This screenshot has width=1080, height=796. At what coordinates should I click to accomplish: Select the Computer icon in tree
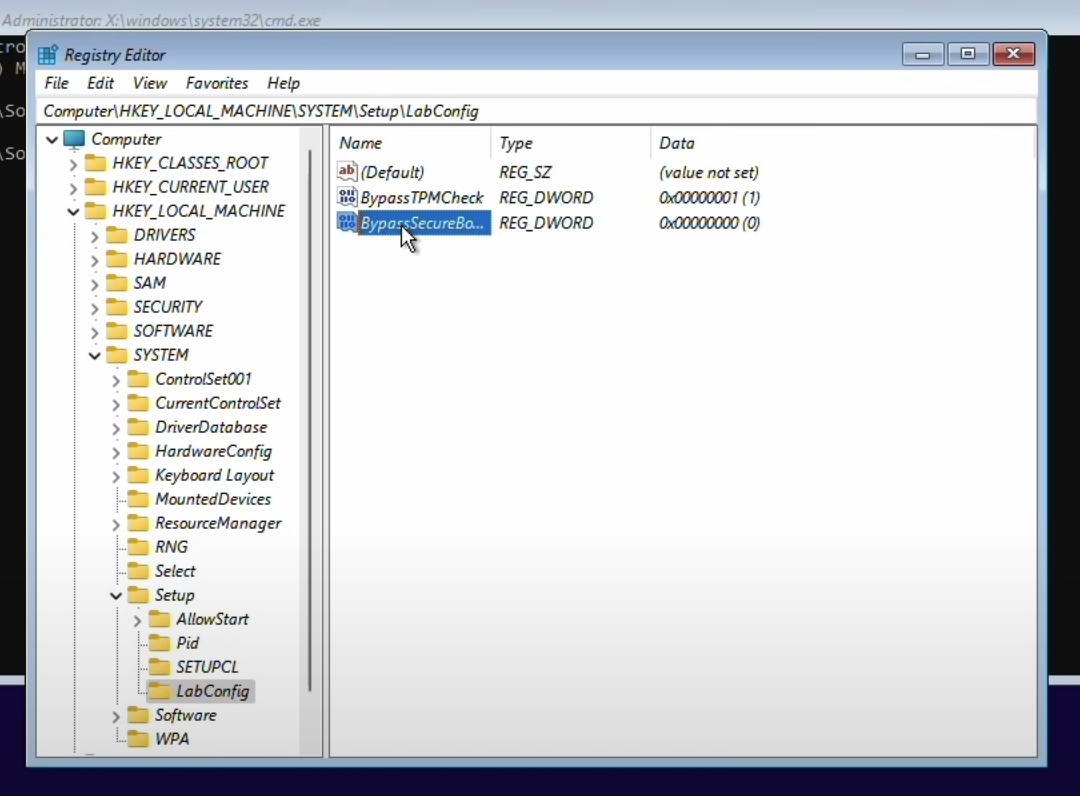[74, 139]
